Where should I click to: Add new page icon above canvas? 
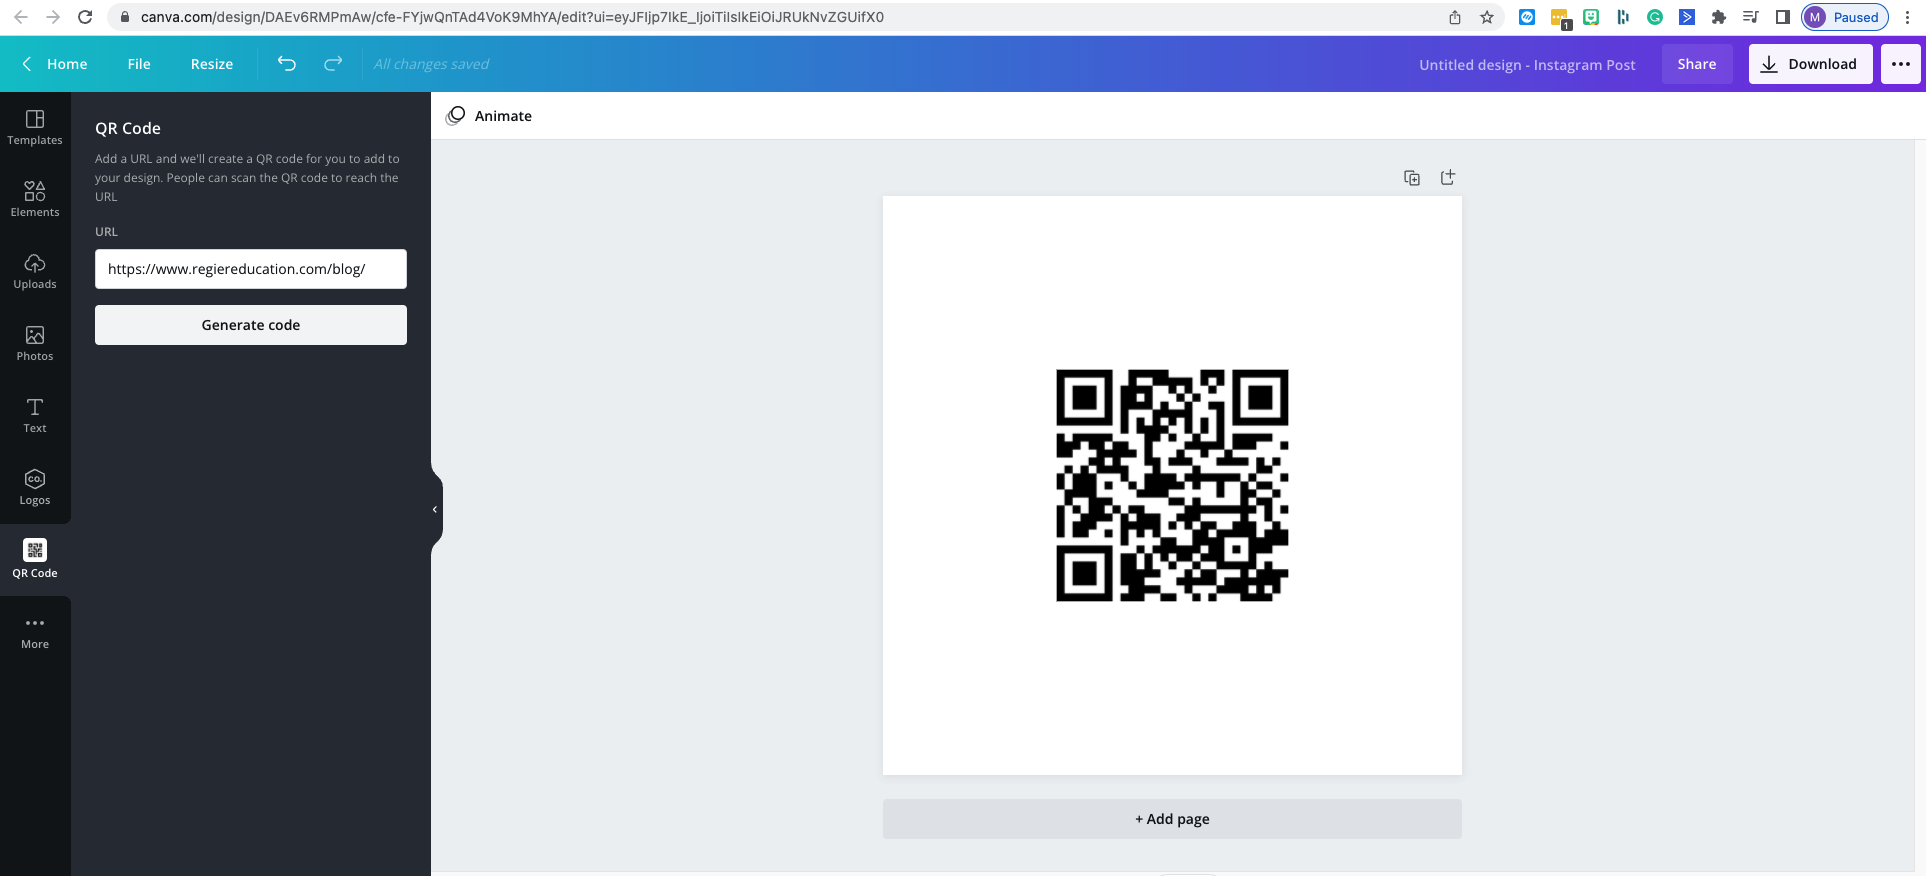(x=1448, y=177)
